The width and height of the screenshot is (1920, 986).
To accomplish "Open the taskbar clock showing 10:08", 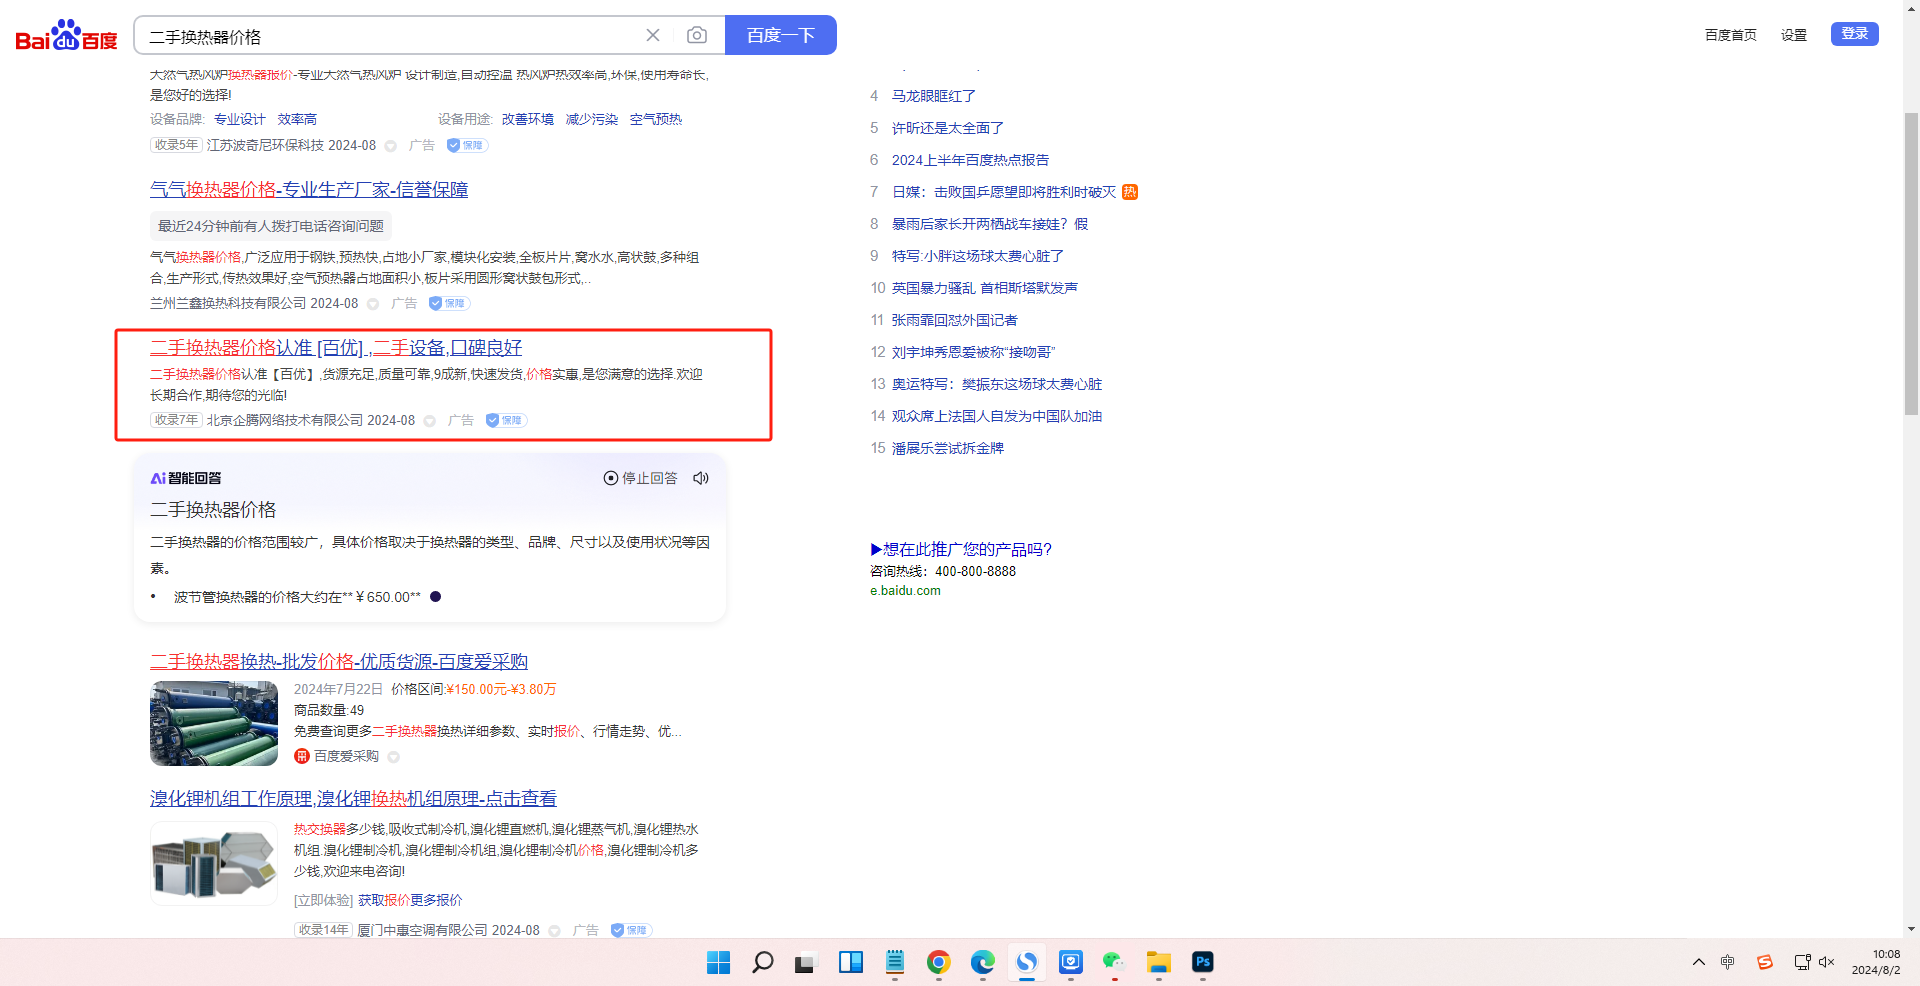I will pos(1876,962).
